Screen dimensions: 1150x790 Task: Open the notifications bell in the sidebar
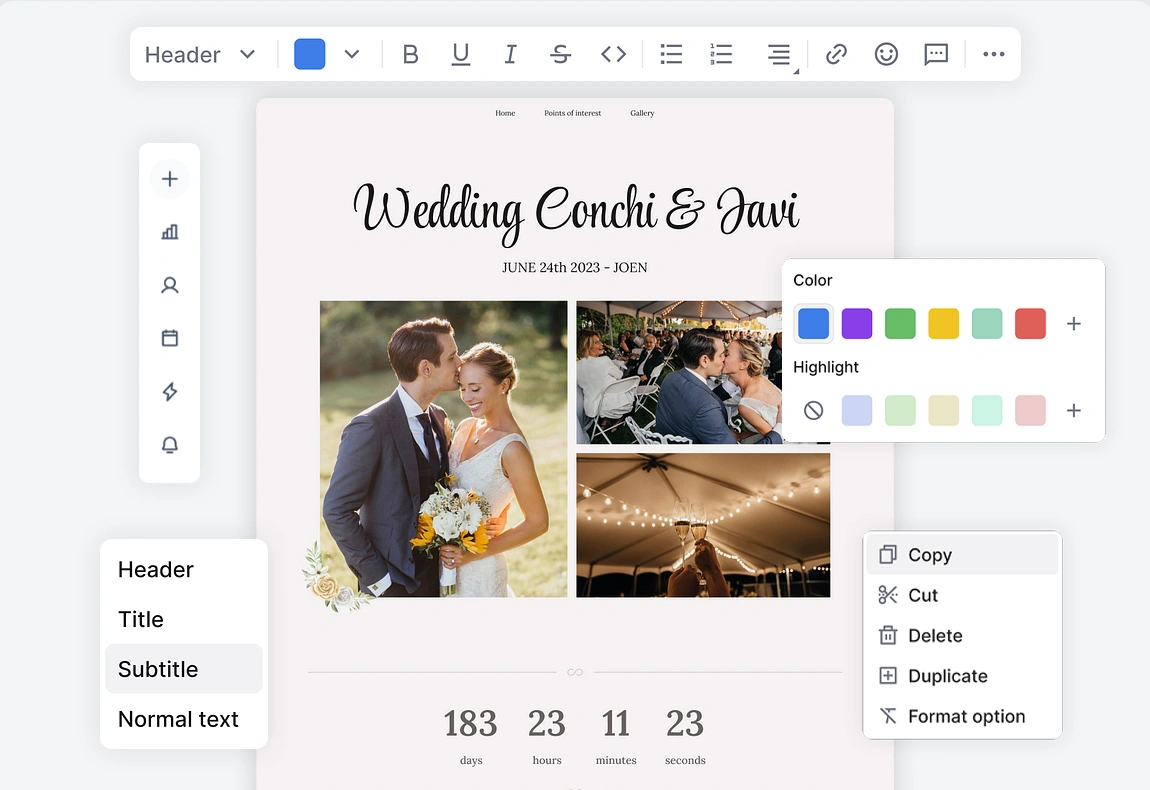pyautogui.click(x=169, y=445)
